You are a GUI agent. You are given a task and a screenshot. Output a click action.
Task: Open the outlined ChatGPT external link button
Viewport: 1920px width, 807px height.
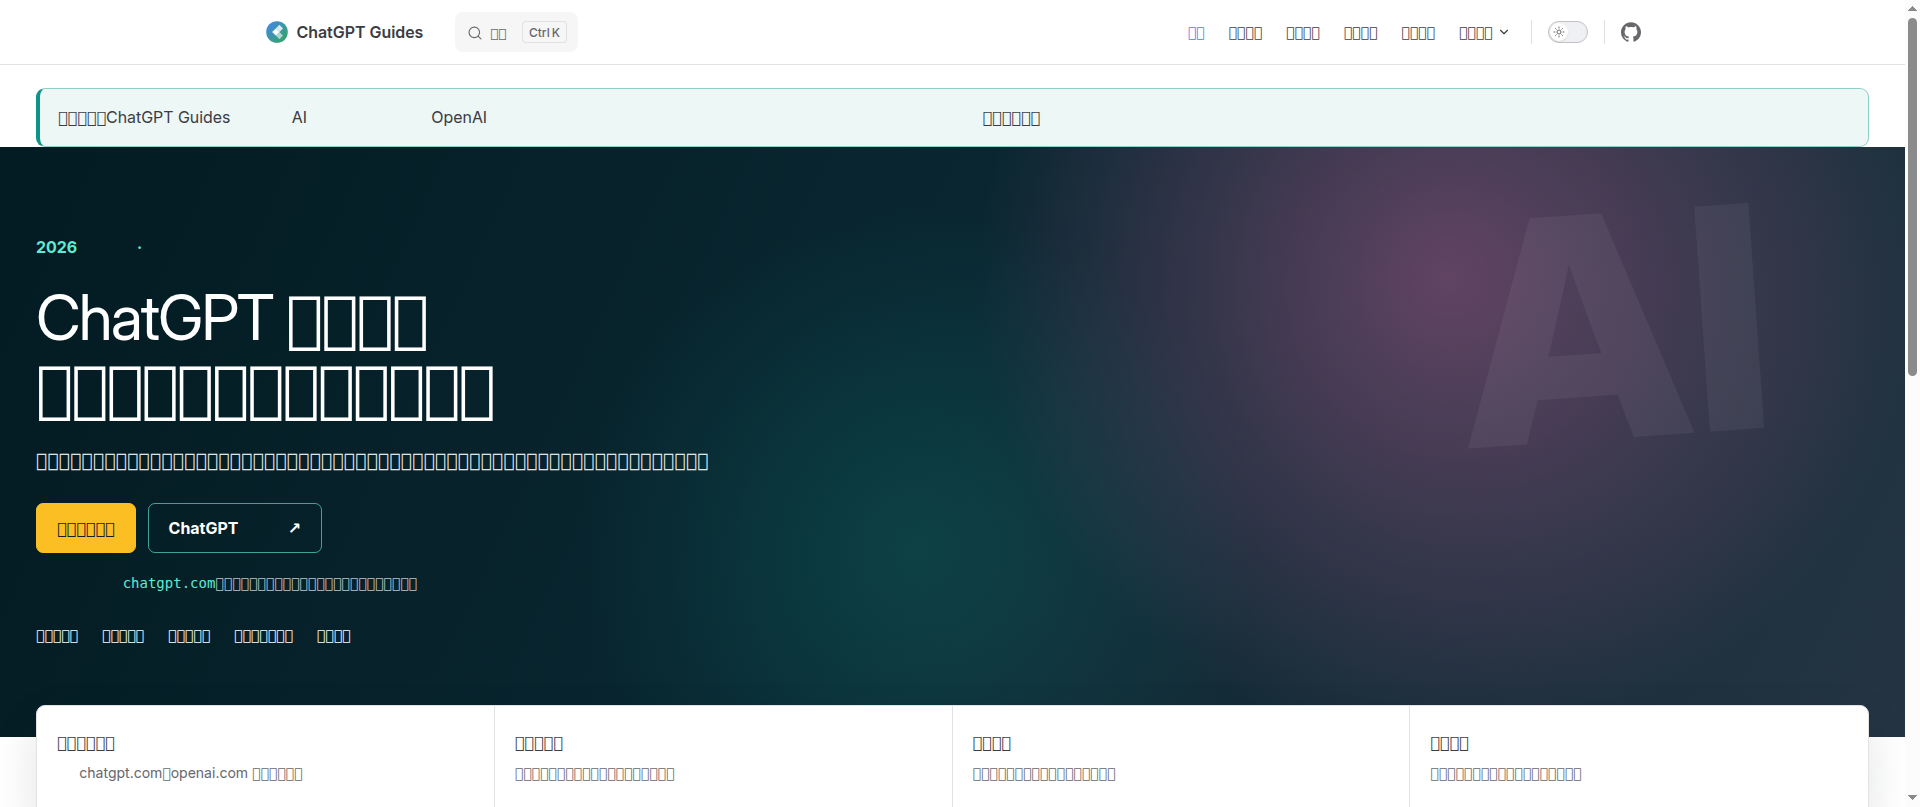(235, 528)
